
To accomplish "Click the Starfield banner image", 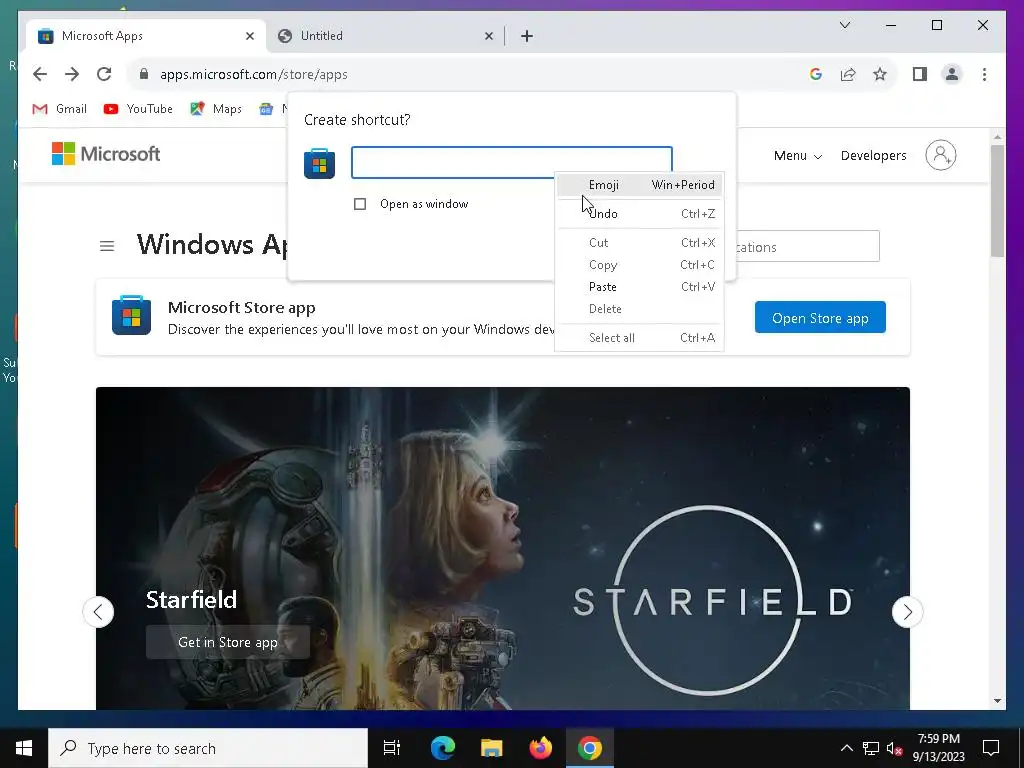I will 503,548.
